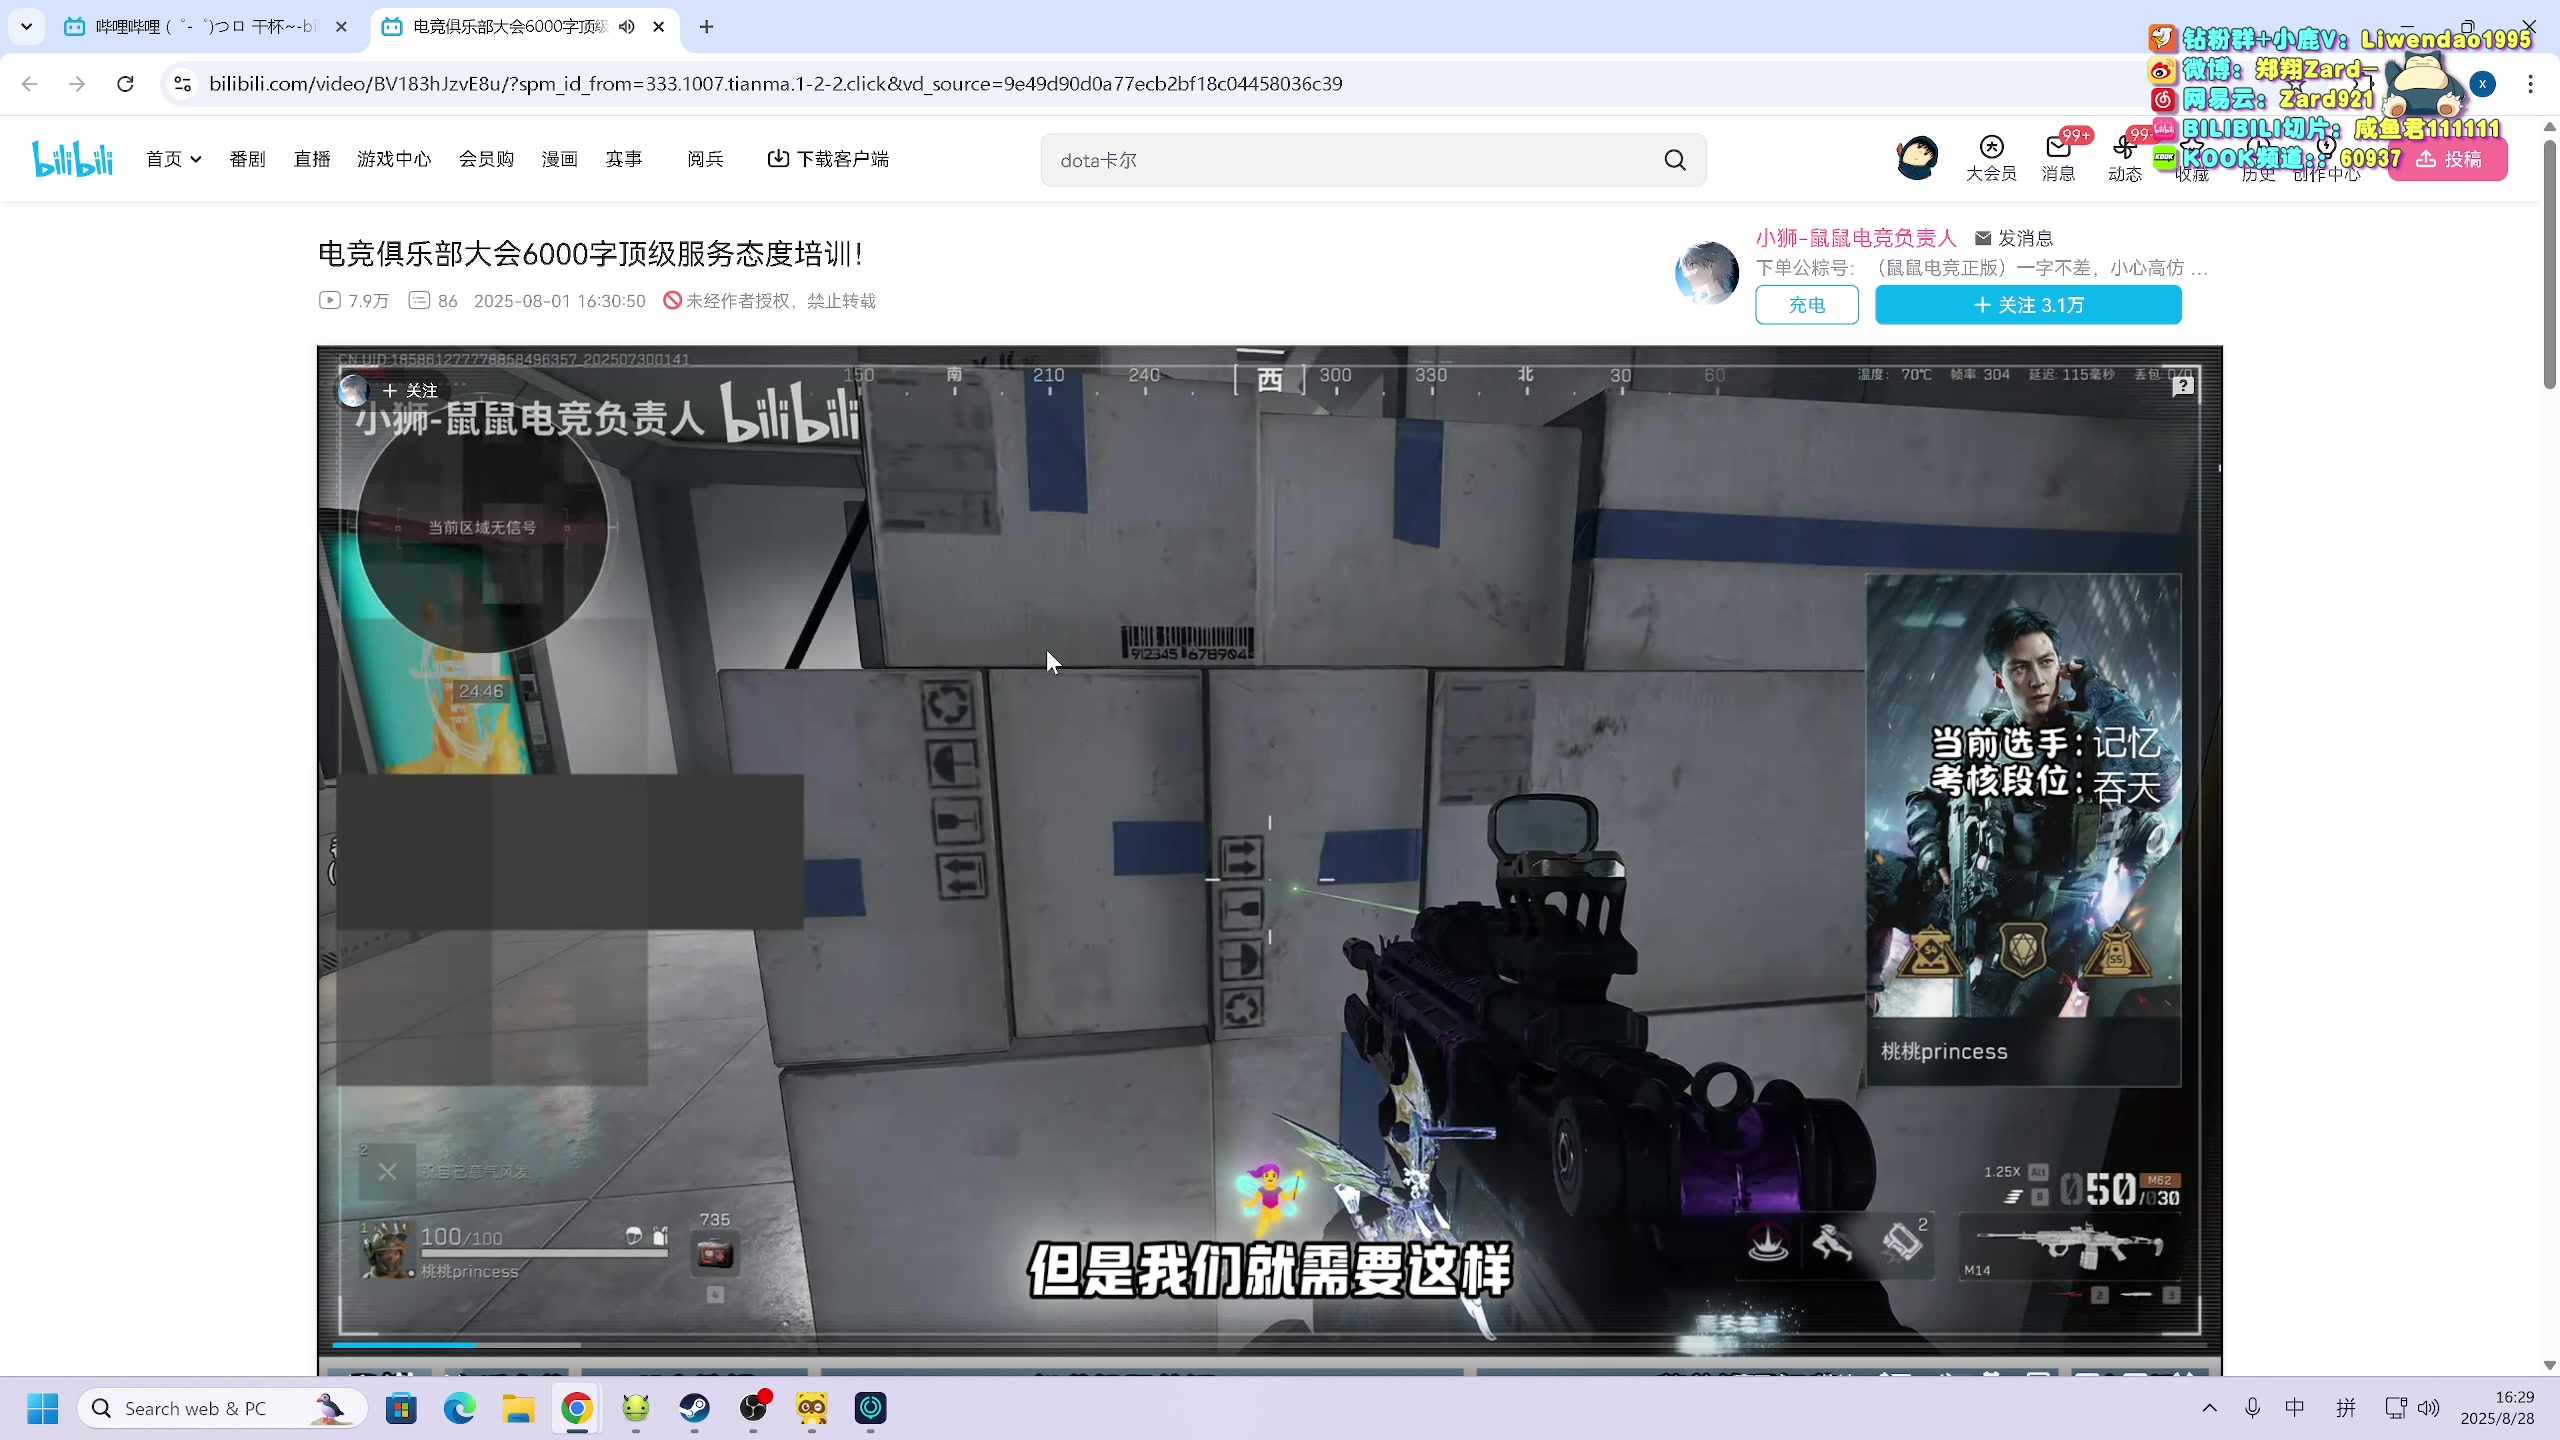Open 动态 feed icon
The width and height of the screenshot is (2560, 1440).
2124,159
